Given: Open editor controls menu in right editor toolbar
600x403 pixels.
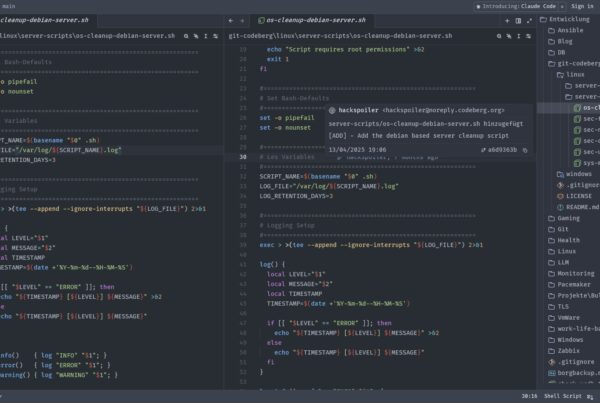Looking at the screenshot, I should (528, 36).
